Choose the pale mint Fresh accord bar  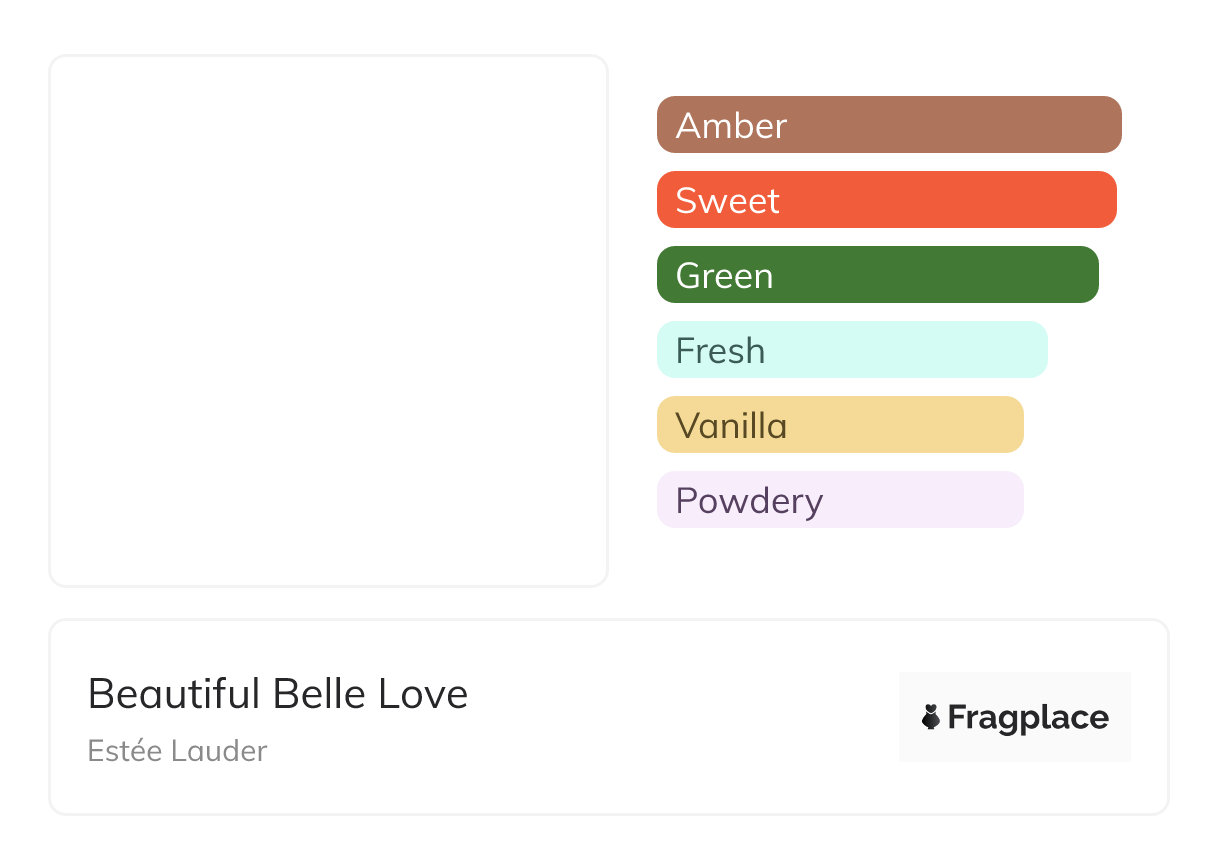pyautogui.click(x=900, y=350)
